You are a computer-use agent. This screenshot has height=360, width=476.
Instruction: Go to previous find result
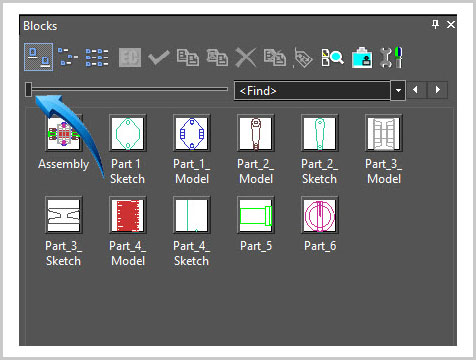point(415,90)
